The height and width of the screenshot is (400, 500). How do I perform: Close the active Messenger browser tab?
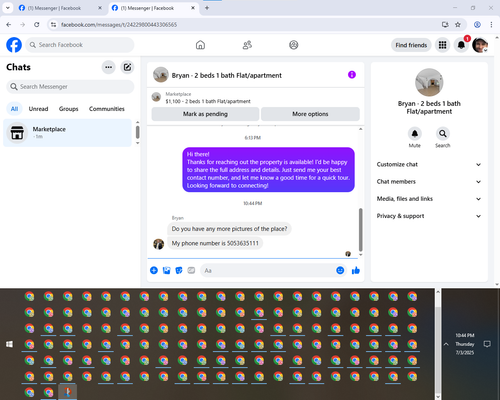[x=193, y=8]
